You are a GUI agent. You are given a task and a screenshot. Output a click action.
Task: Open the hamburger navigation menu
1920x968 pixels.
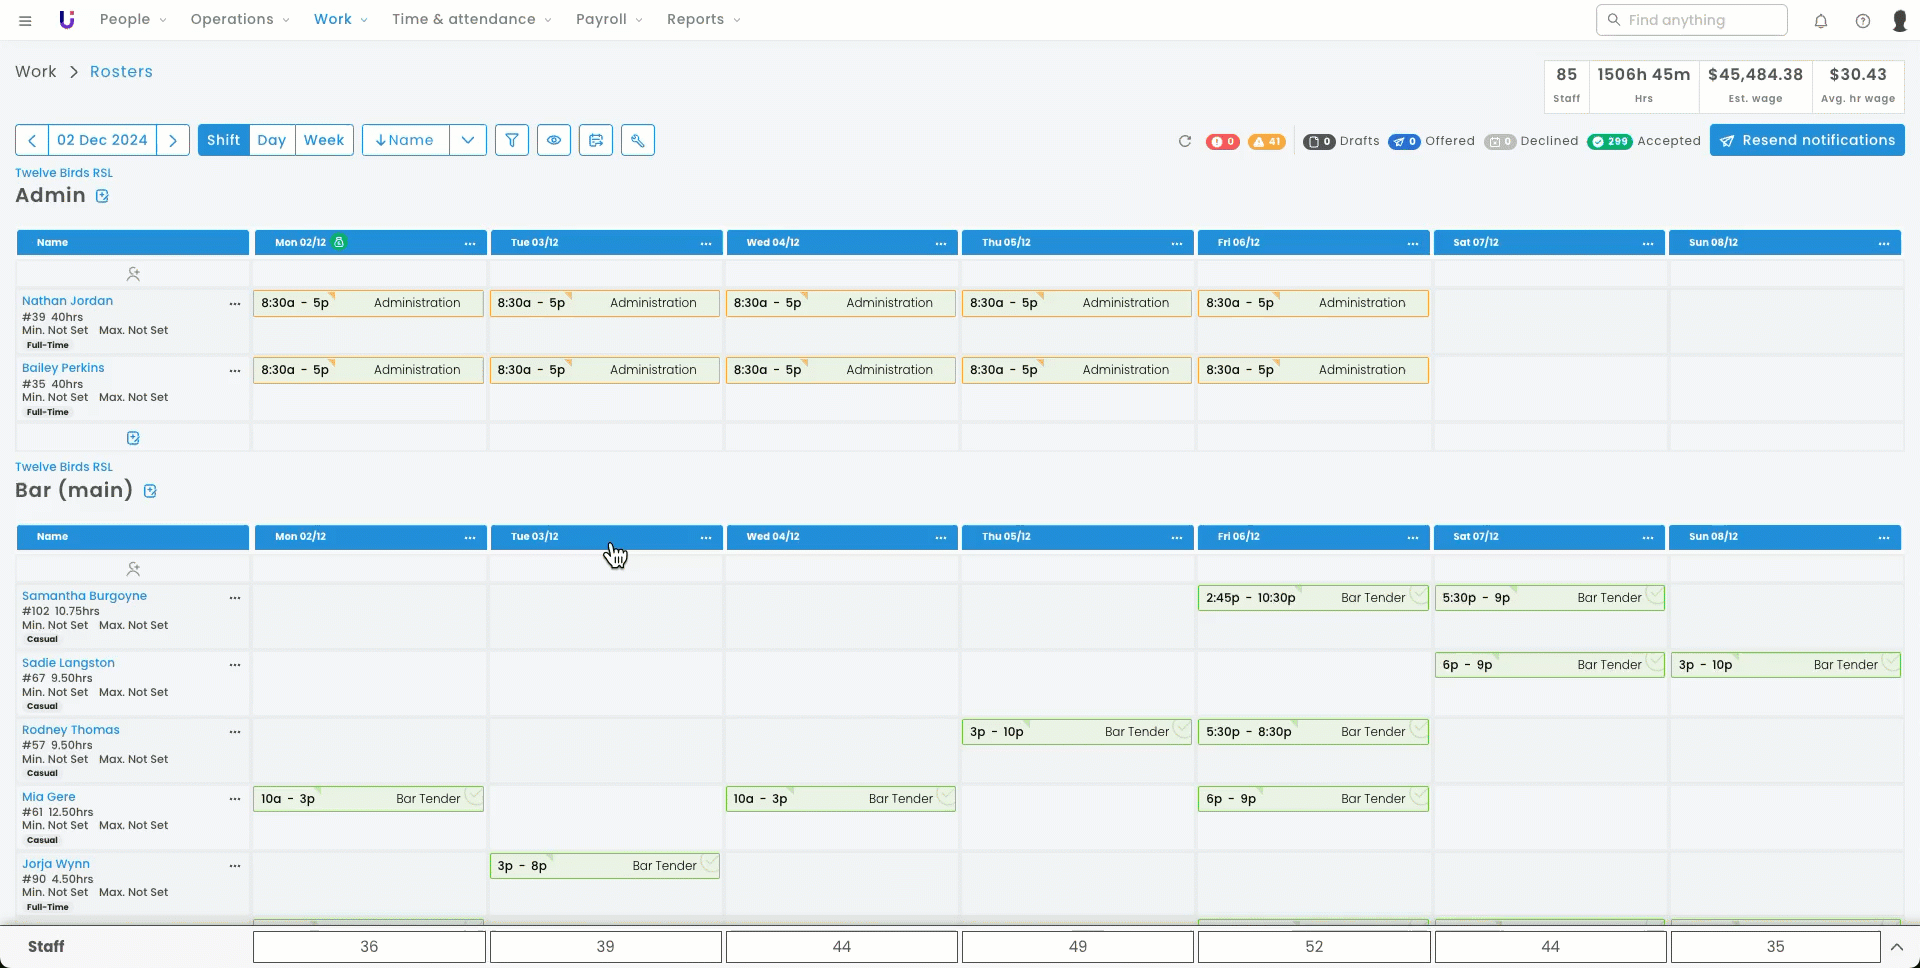click(25, 20)
